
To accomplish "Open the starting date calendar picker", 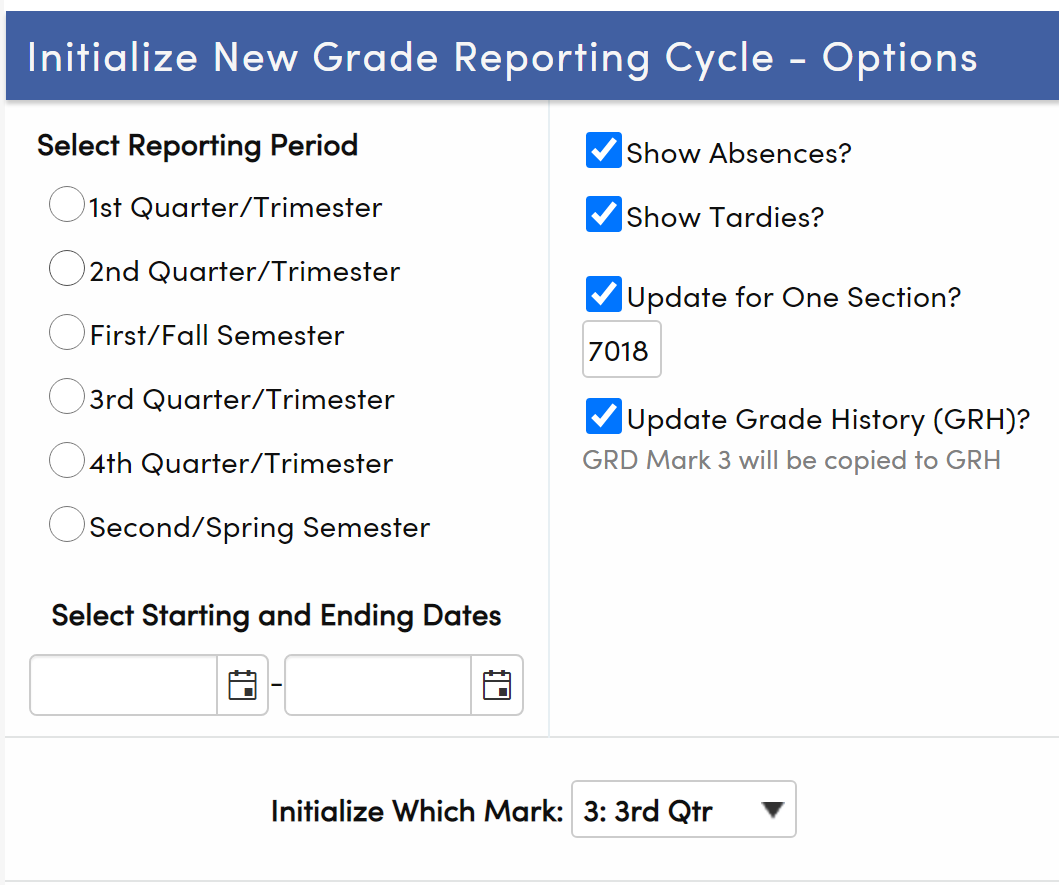I will (x=242, y=684).
